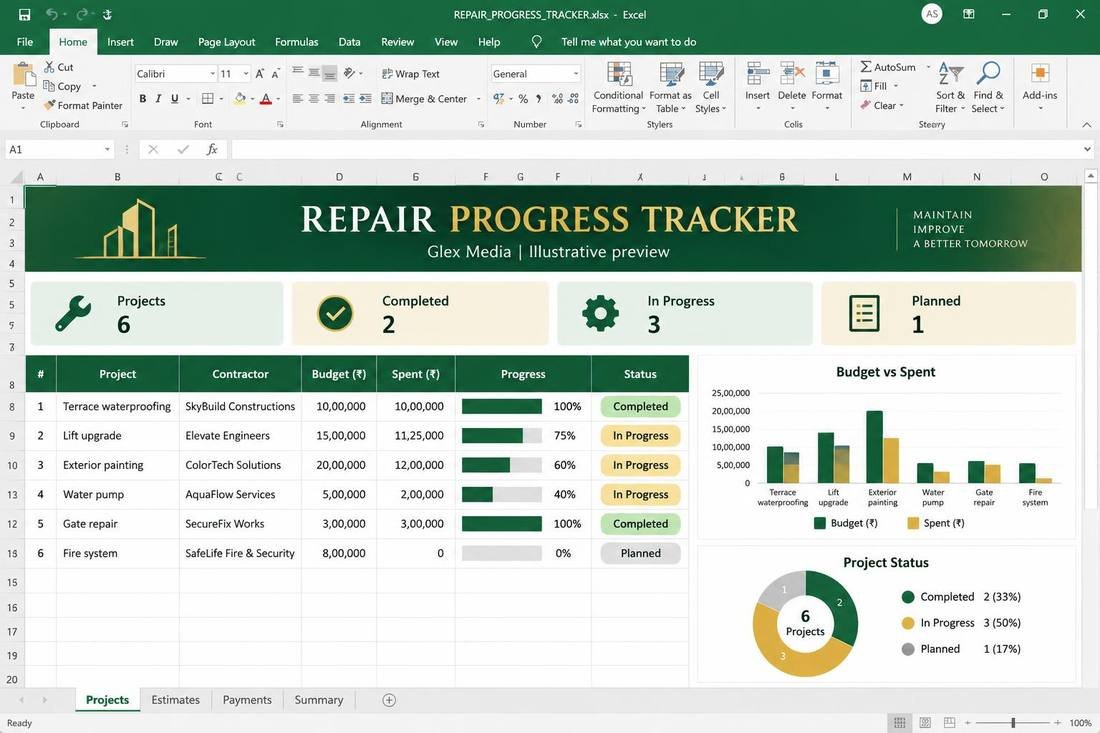This screenshot has width=1100, height=733.
Task: Click the Increase Decimal icon
Action: pos(558,99)
